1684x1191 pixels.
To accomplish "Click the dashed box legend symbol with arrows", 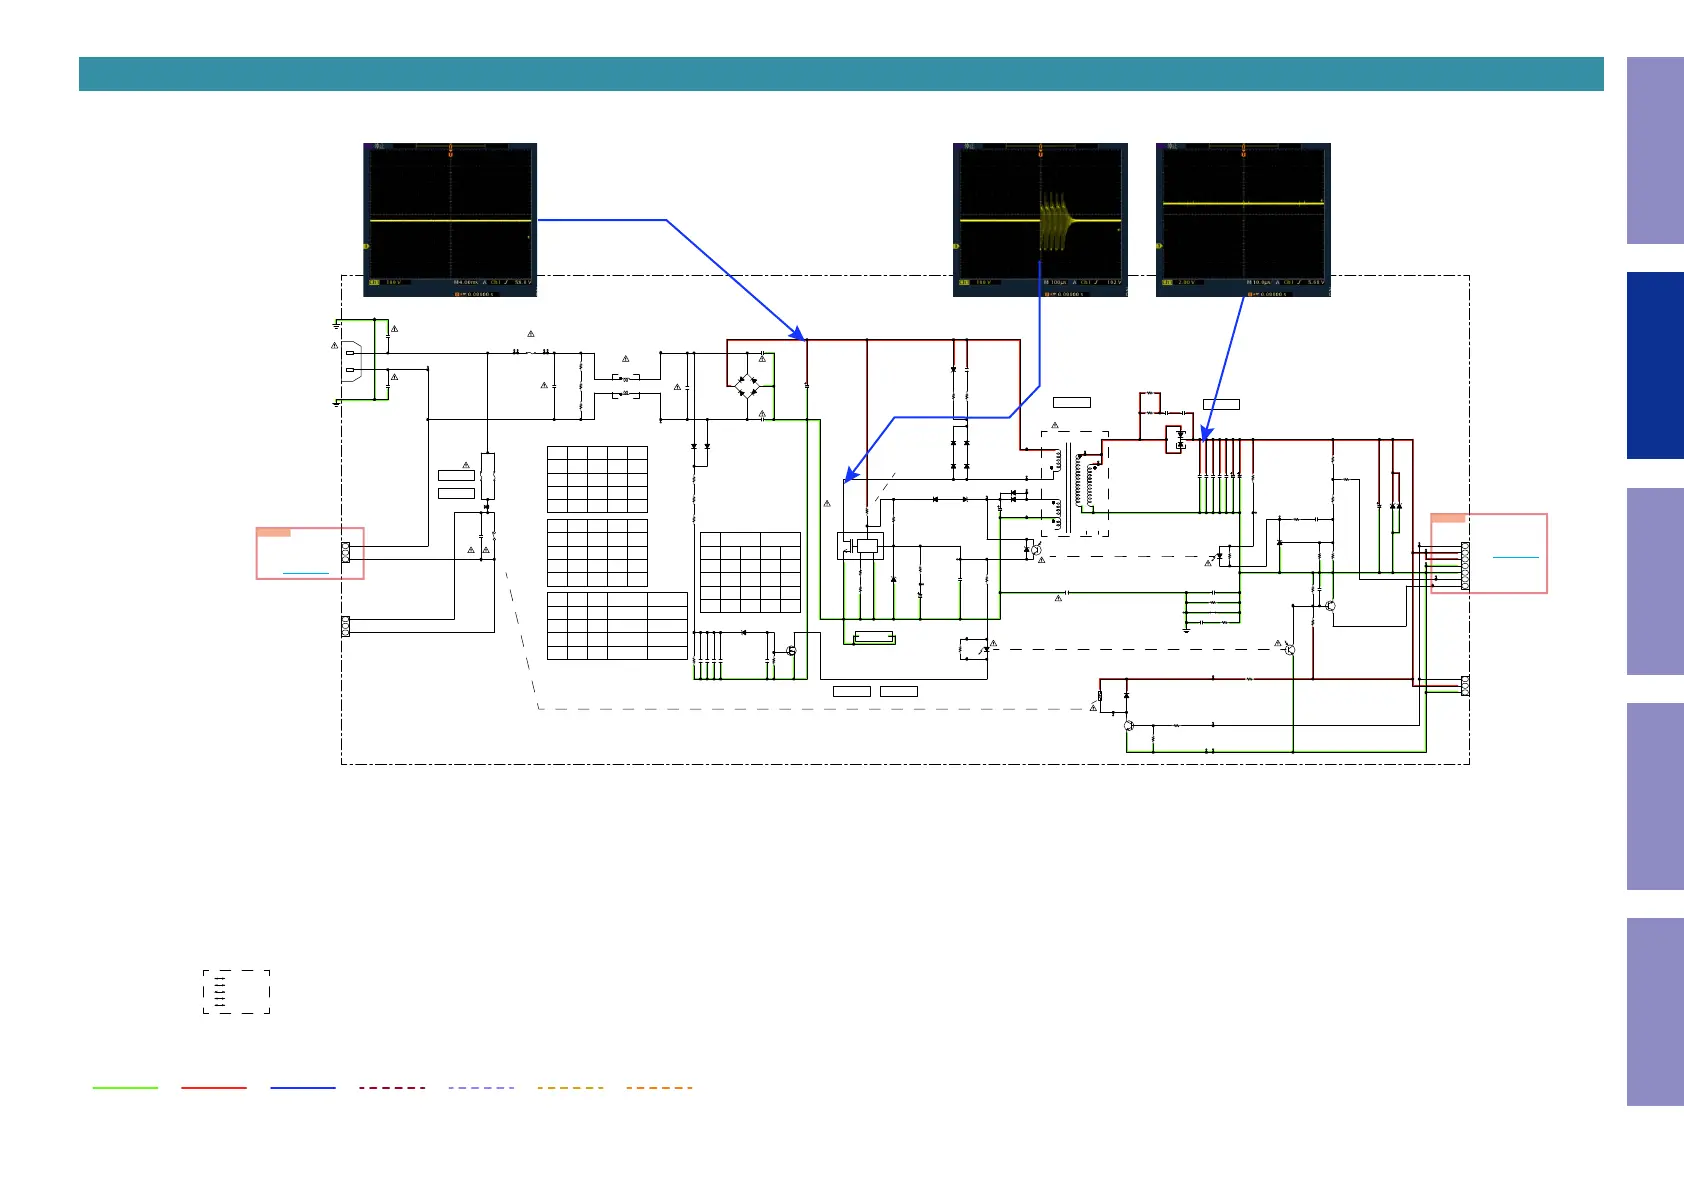I will [x=236, y=991].
